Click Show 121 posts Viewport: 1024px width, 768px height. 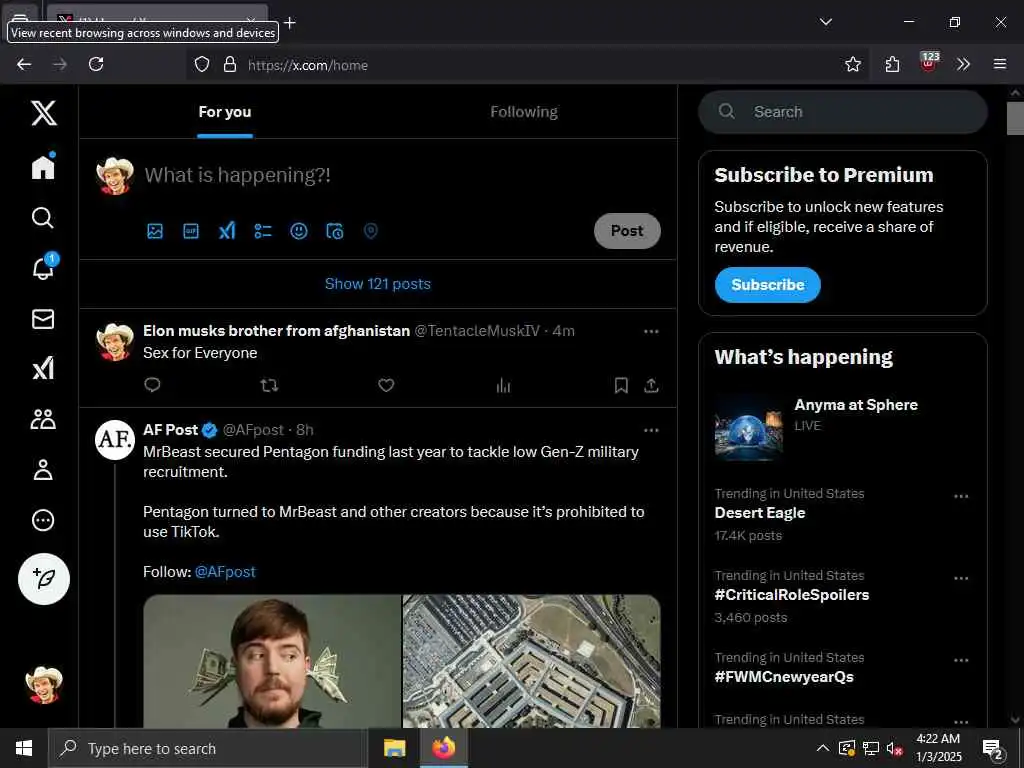(x=377, y=284)
